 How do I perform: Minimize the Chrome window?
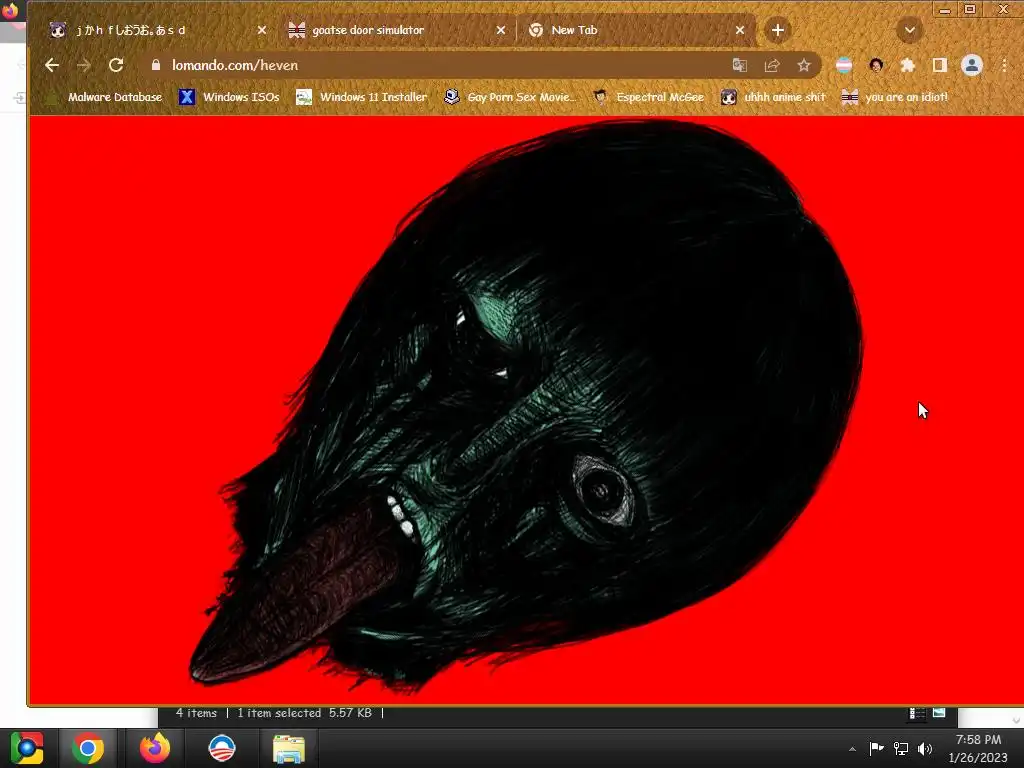pyautogui.click(x=944, y=9)
